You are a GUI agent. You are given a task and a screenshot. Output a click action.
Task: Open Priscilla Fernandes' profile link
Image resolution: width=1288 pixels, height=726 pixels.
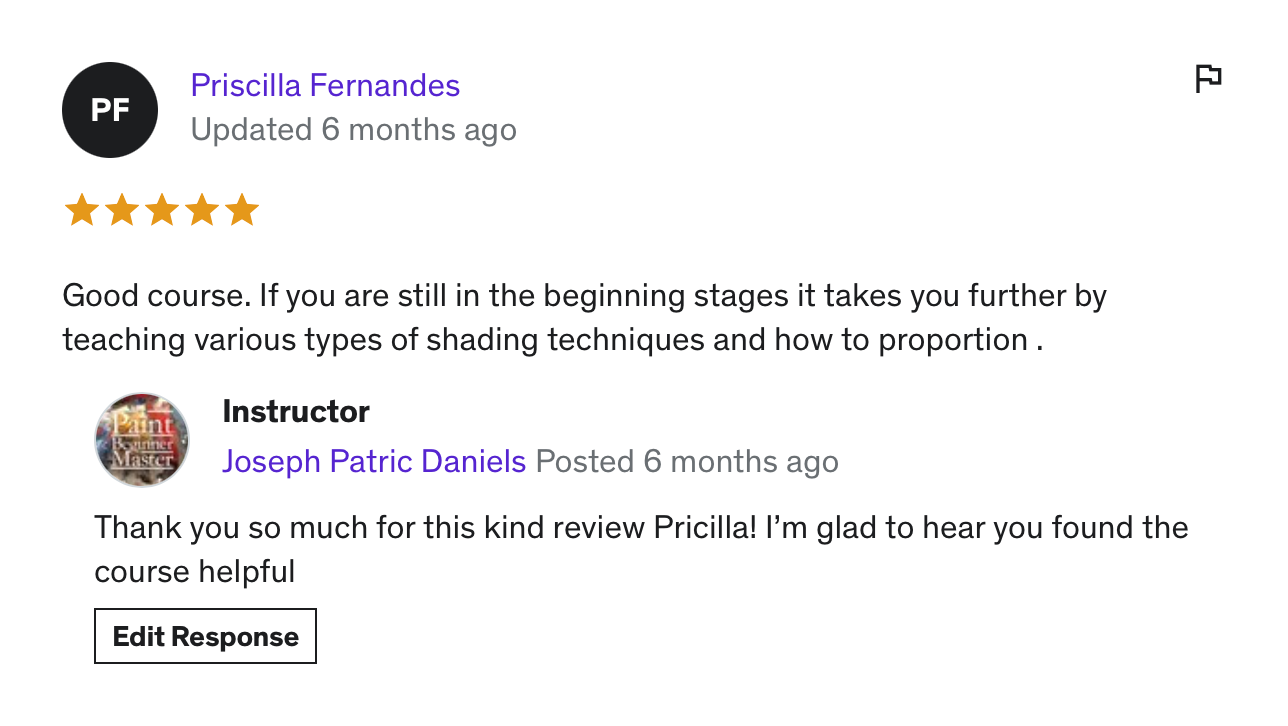[x=325, y=86]
